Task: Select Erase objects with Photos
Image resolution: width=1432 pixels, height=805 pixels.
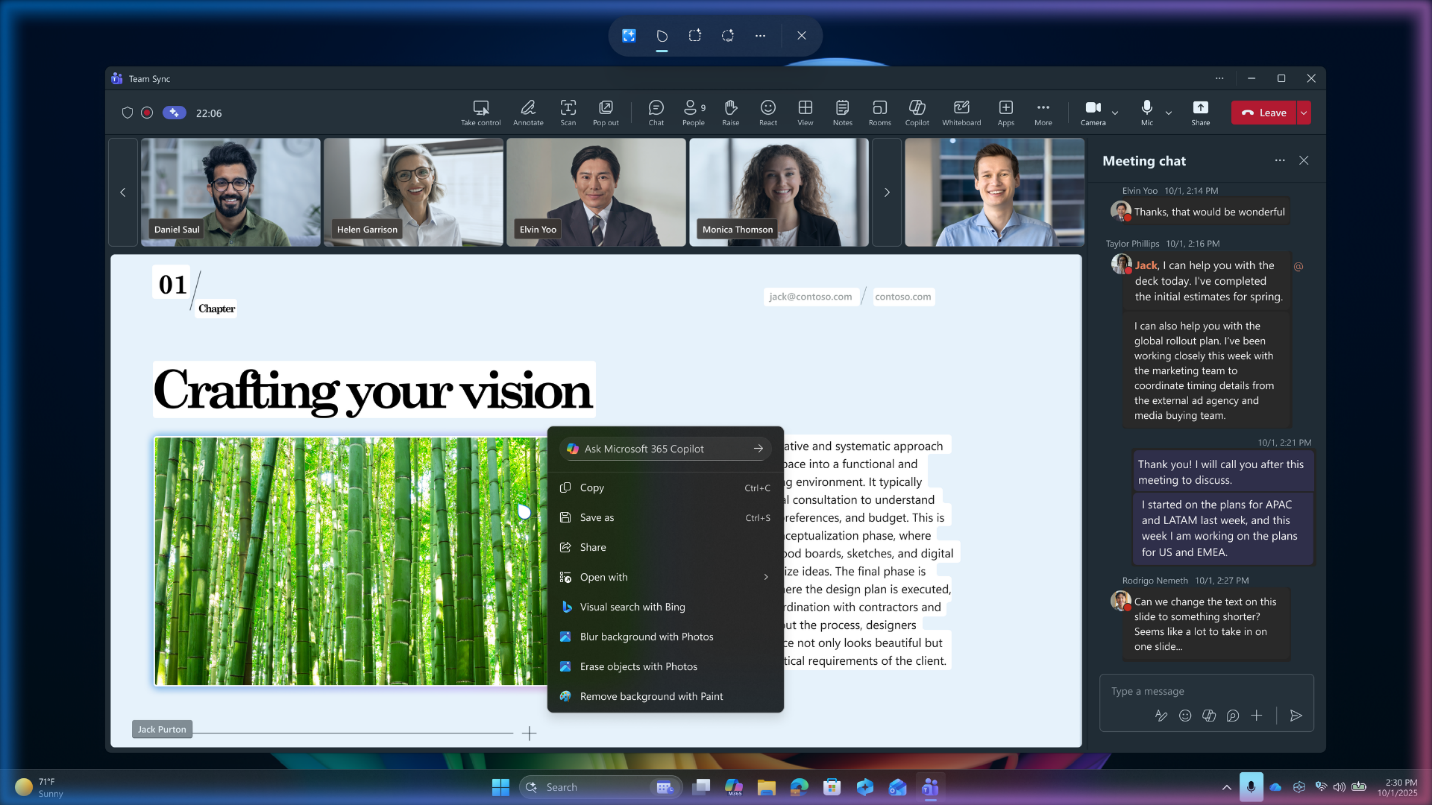Action: [666, 666]
